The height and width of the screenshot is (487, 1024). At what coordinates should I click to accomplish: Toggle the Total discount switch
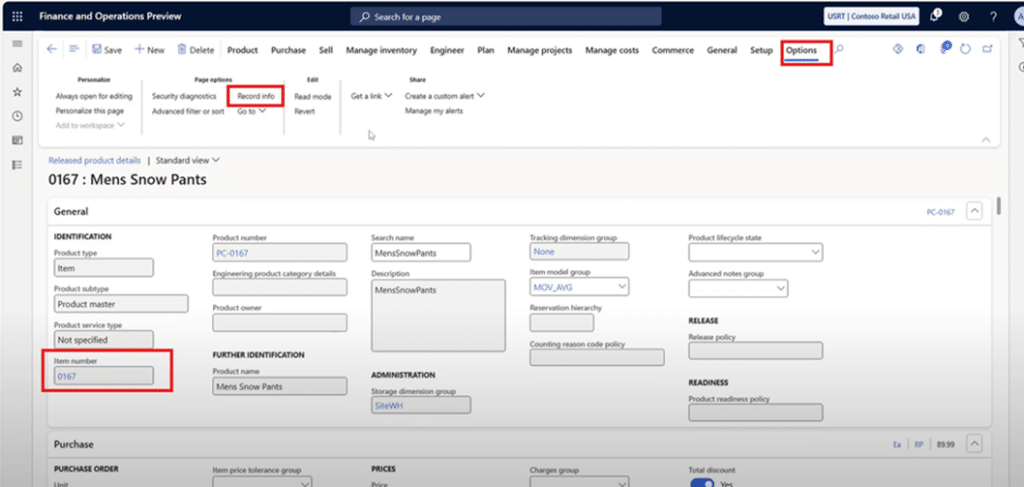click(703, 484)
